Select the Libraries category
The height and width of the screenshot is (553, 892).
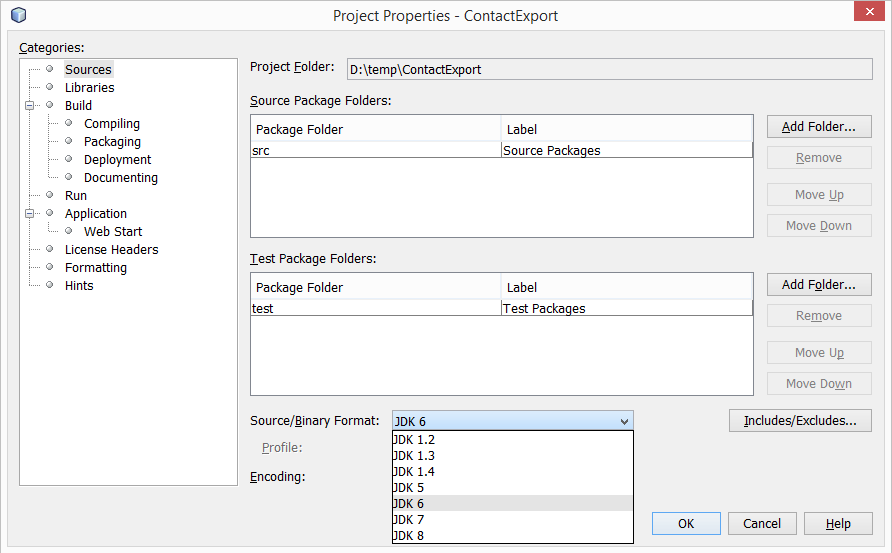click(x=89, y=87)
